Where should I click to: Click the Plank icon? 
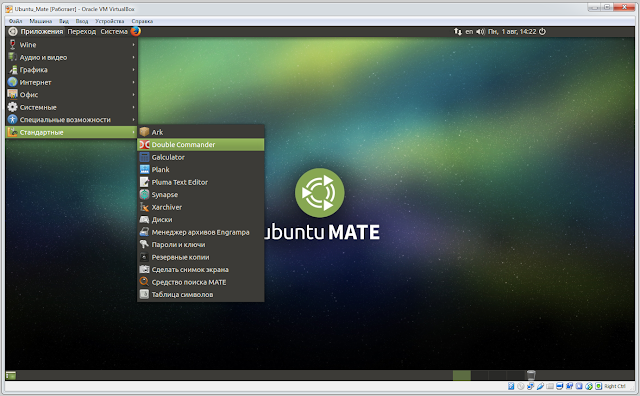point(144,169)
